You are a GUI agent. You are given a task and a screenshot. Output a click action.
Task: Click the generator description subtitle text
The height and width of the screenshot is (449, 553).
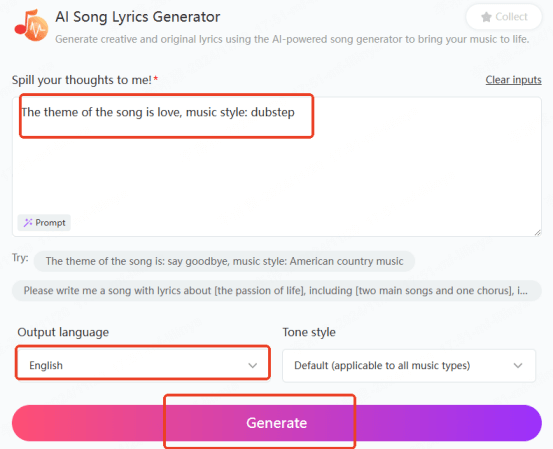point(292,39)
